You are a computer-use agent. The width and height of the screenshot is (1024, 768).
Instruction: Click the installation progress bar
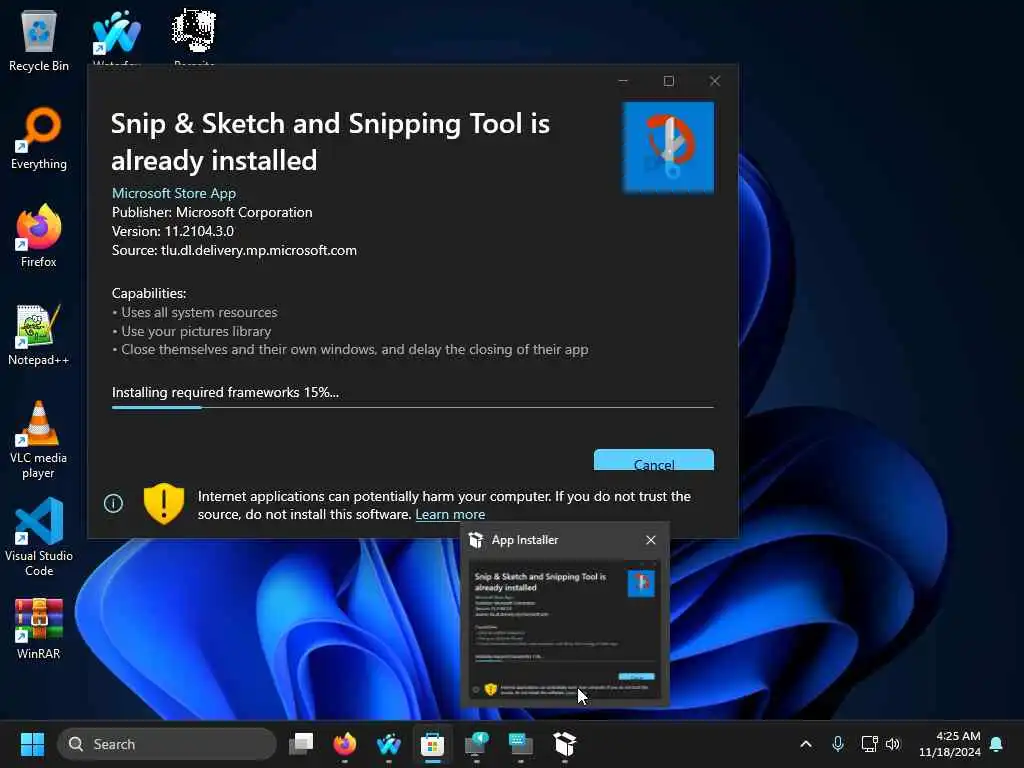click(x=413, y=407)
